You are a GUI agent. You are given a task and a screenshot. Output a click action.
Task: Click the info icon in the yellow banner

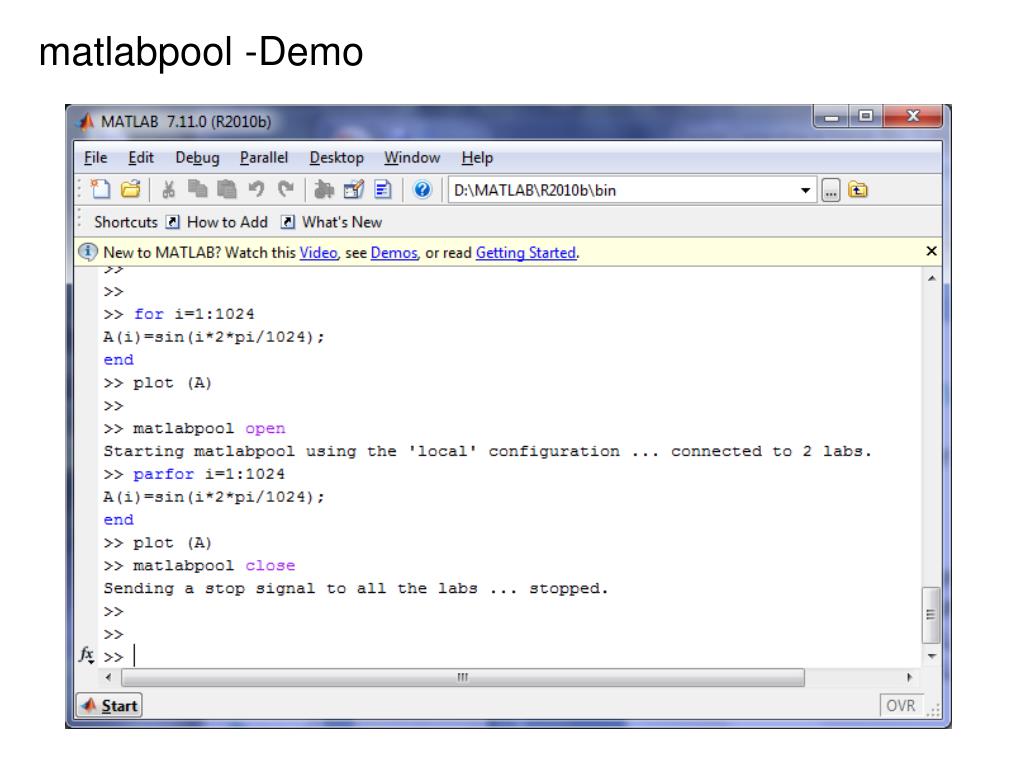tap(88, 251)
